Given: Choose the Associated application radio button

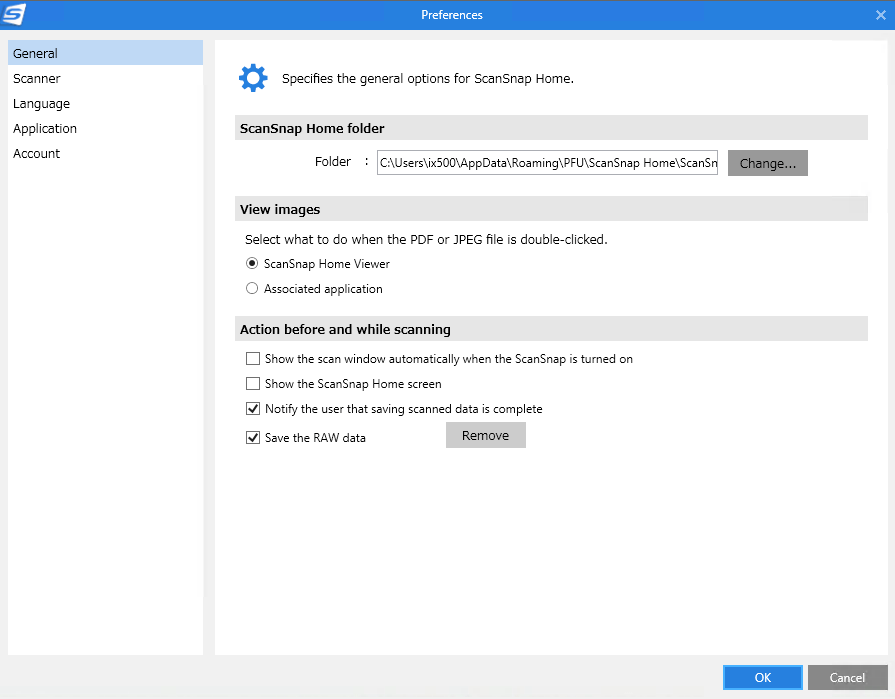Looking at the screenshot, I should (x=252, y=289).
